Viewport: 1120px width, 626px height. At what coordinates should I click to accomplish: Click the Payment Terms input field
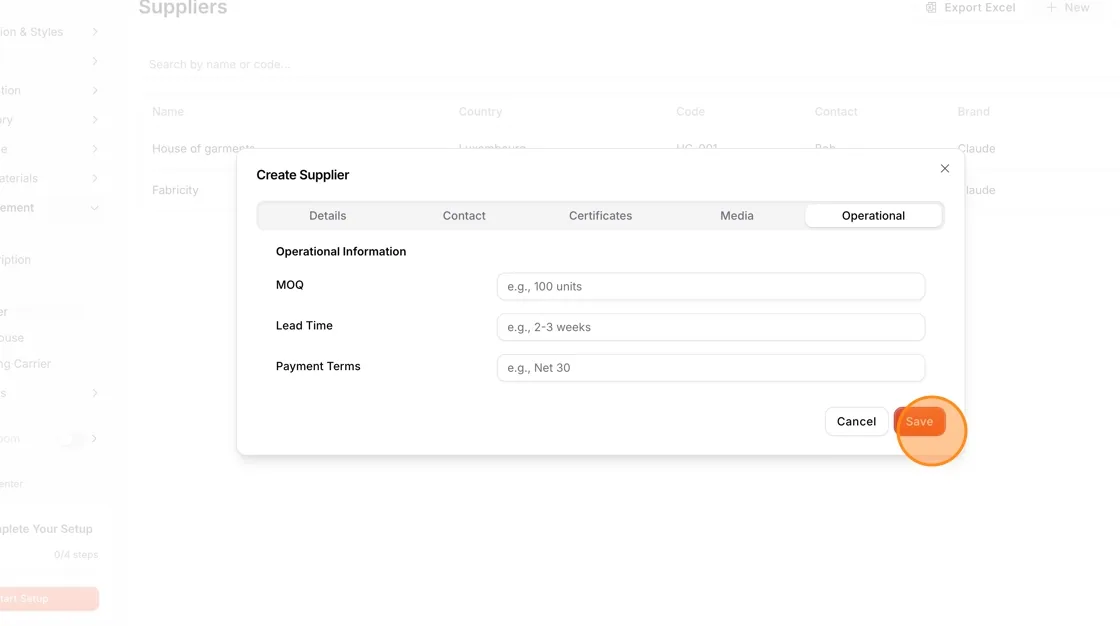711,368
